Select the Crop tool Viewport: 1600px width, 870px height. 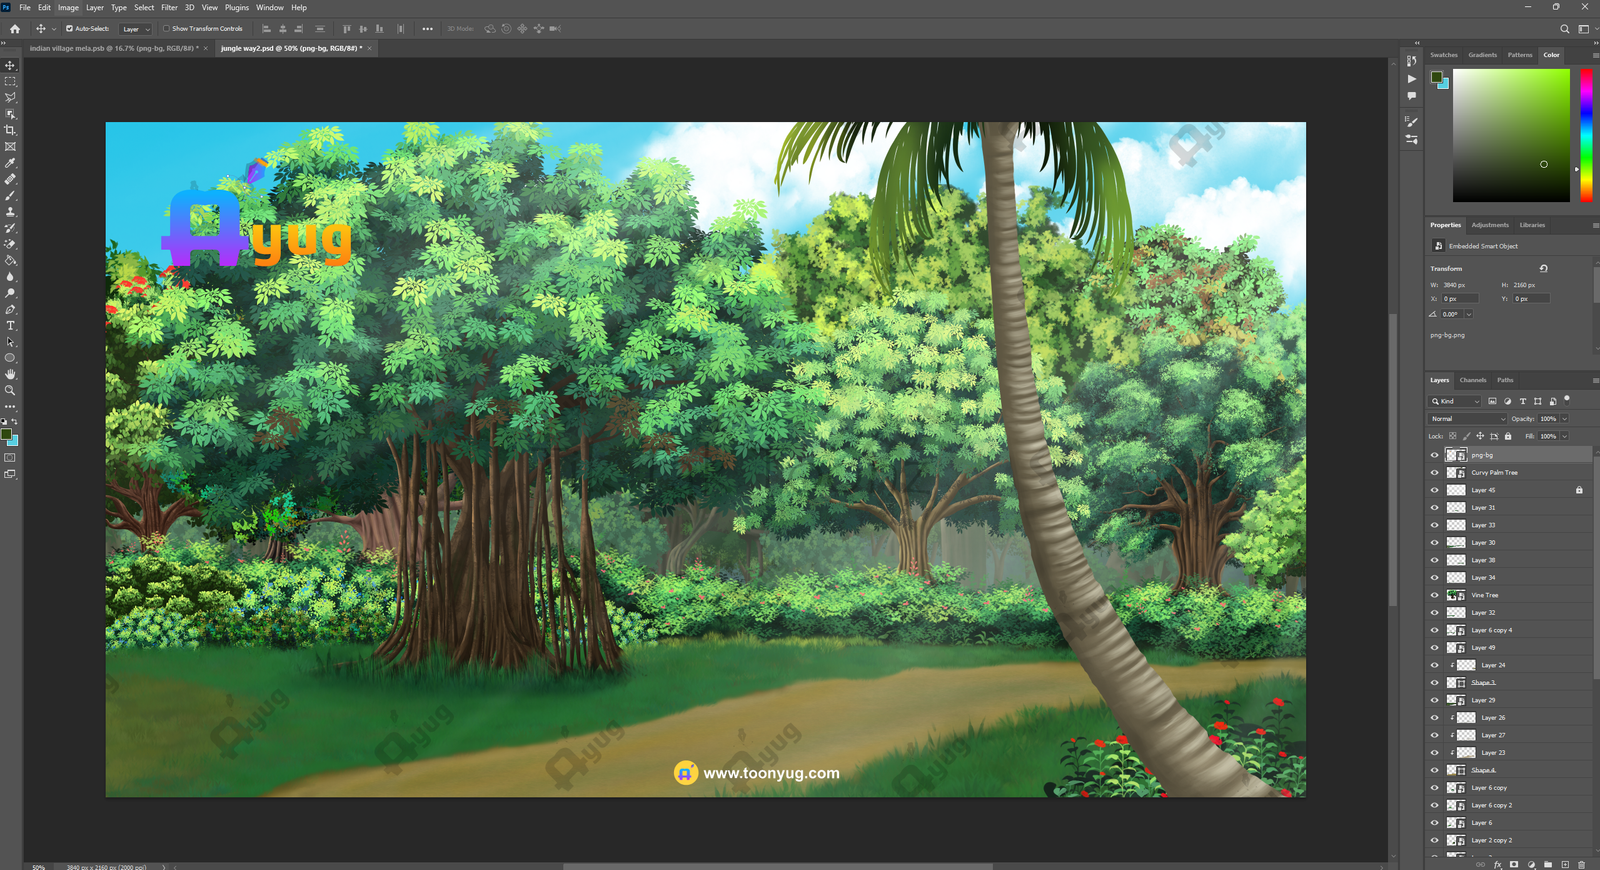tap(10, 130)
